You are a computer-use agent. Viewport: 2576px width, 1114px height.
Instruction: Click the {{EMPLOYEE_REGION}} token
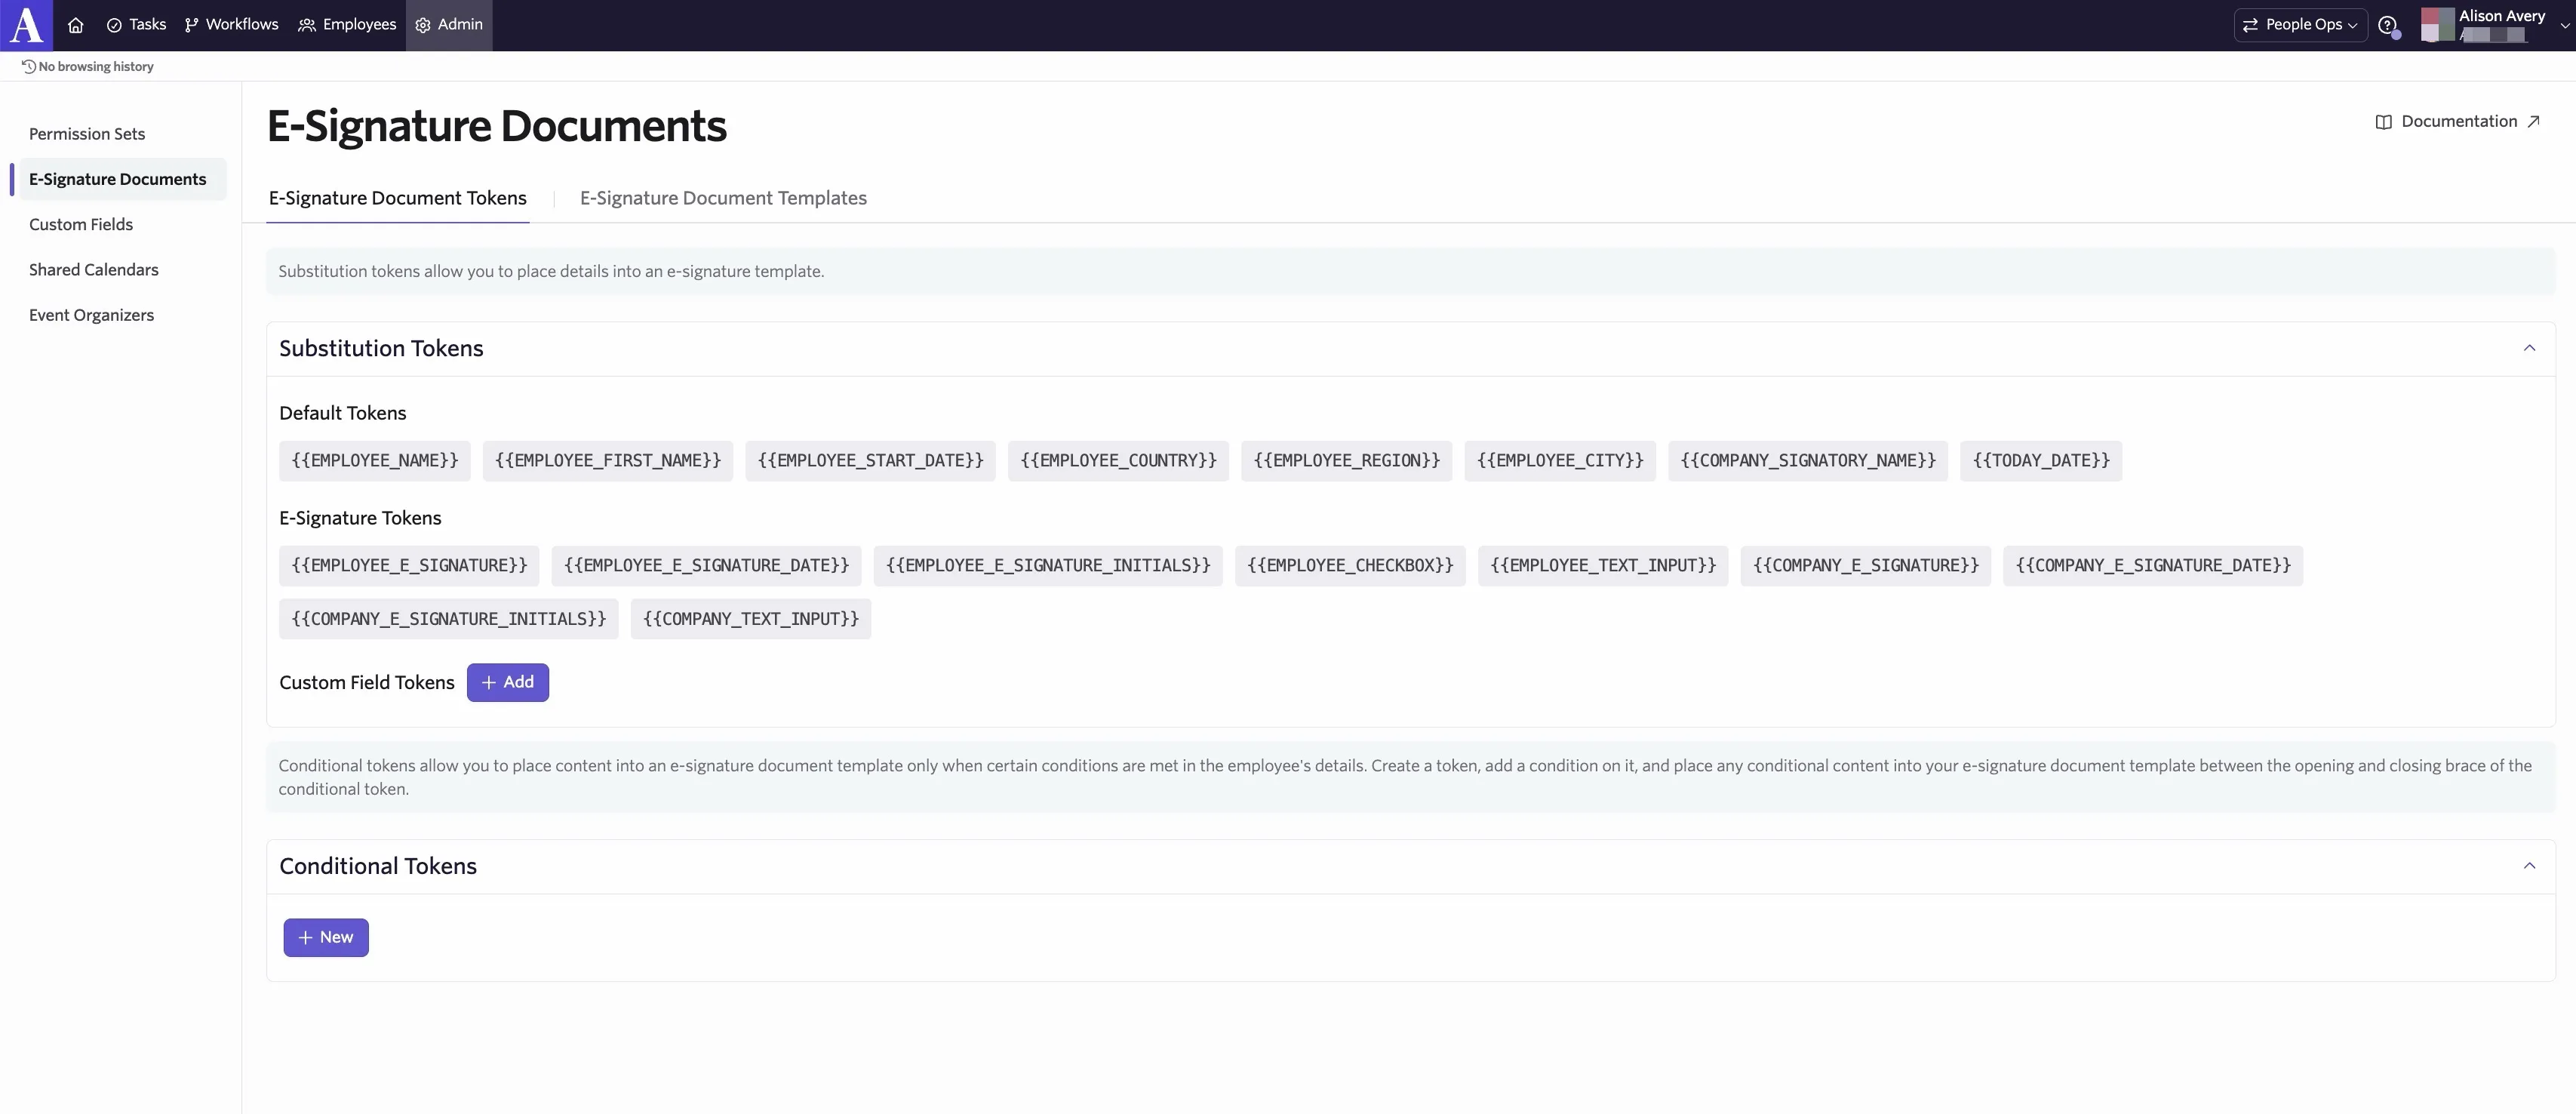[1347, 461]
